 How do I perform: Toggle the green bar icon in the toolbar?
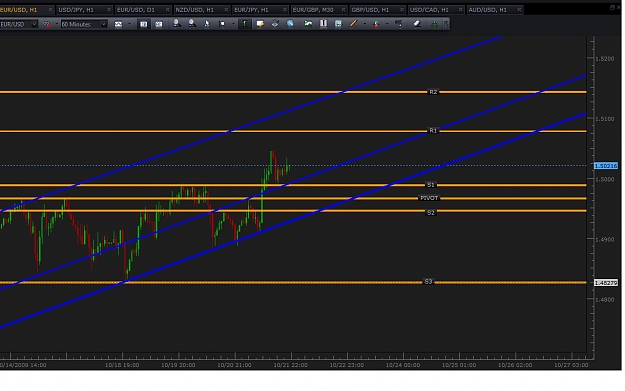click(245, 24)
